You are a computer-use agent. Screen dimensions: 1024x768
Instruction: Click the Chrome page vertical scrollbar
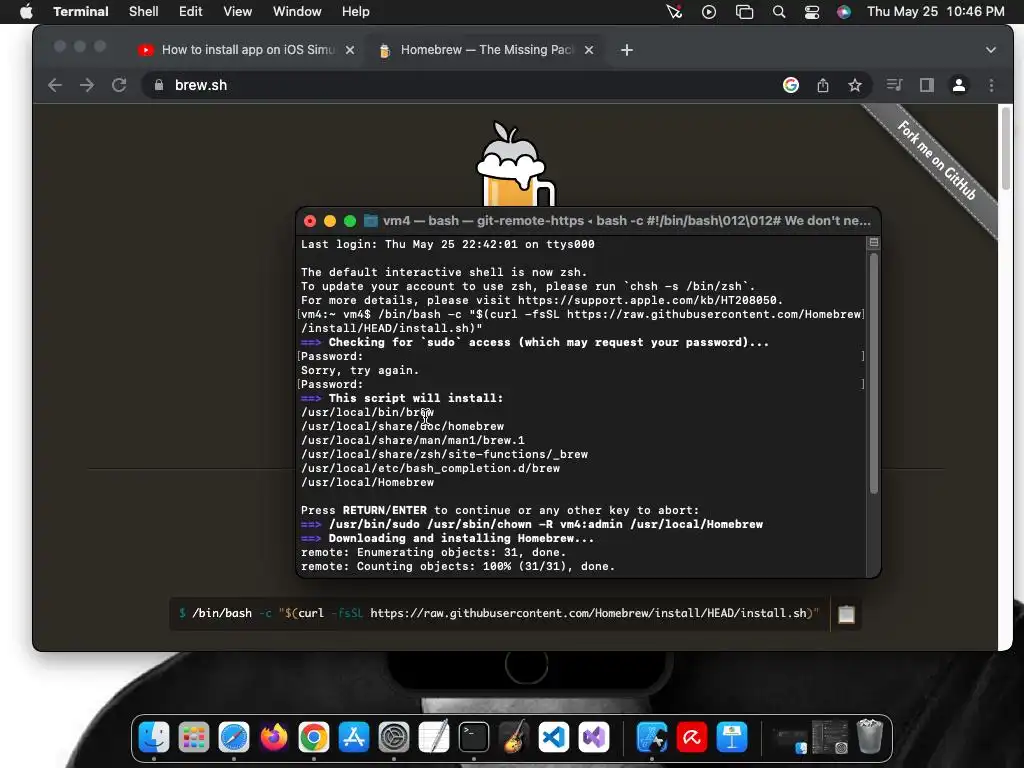coord(1006,149)
